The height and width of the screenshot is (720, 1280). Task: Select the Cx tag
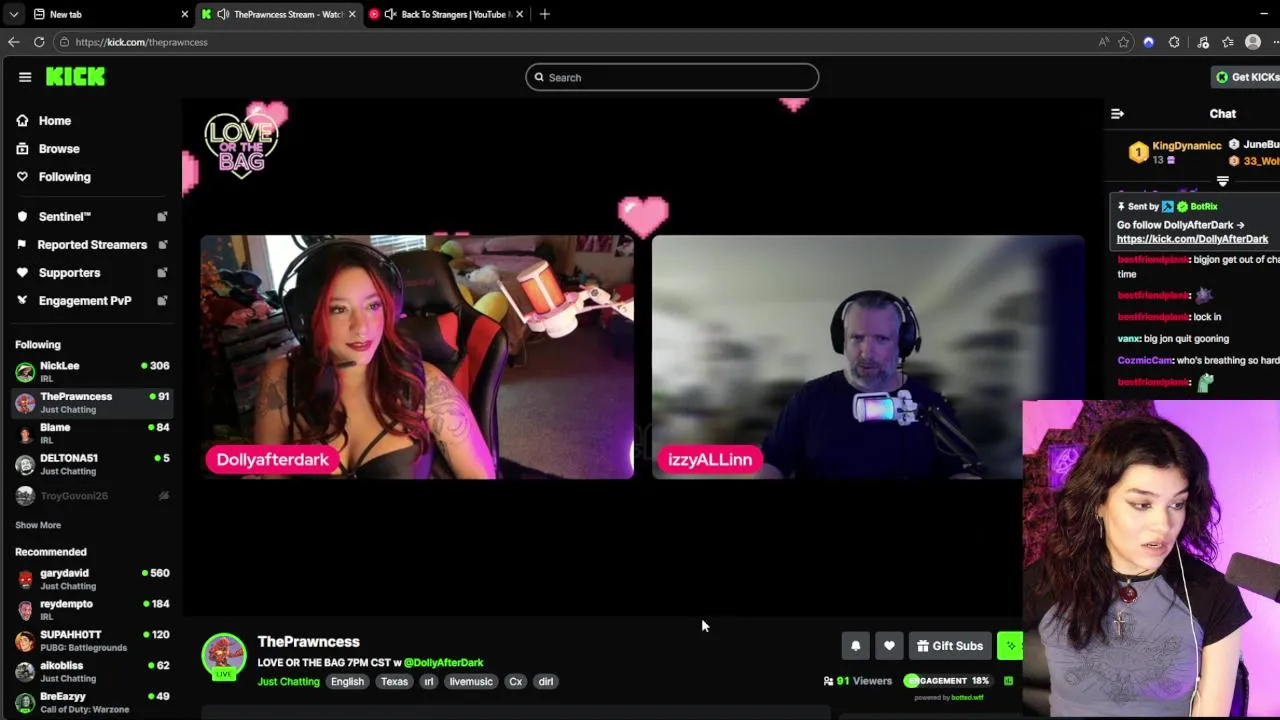point(515,682)
